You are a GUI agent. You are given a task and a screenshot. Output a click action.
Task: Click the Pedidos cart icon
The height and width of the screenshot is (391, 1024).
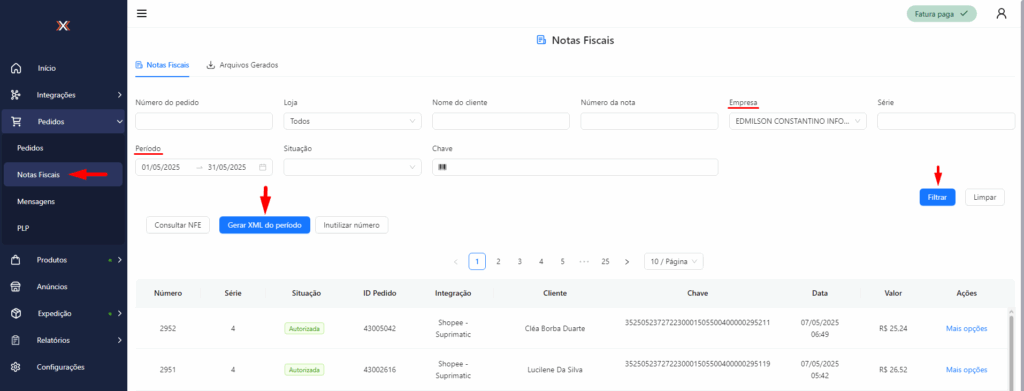click(x=16, y=121)
